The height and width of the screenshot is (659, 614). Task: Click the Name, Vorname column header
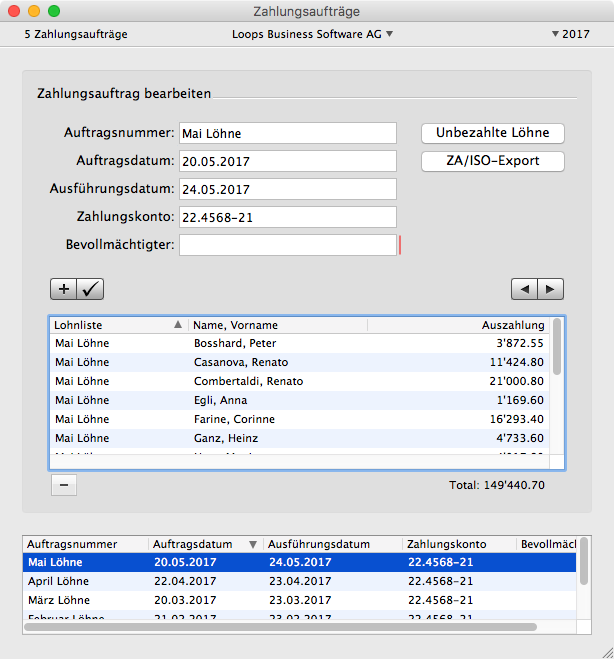(x=278, y=325)
